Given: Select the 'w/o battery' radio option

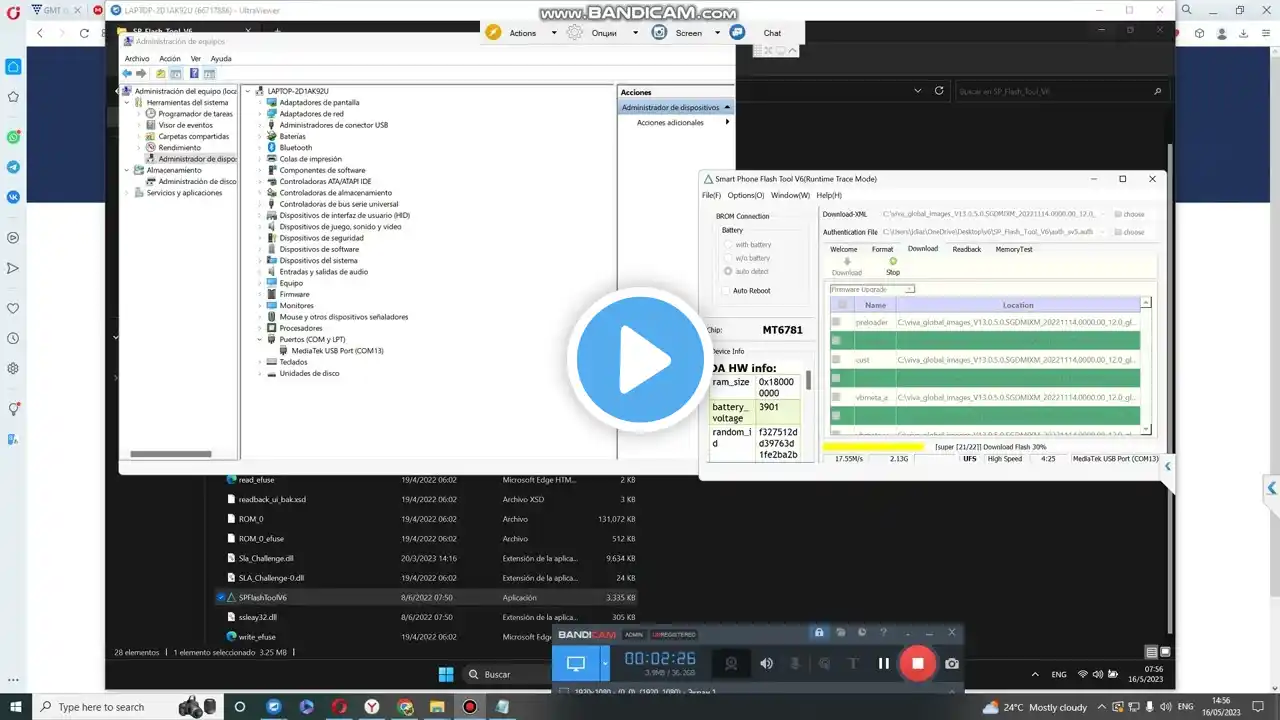Looking at the screenshot, I should (728, 258).
